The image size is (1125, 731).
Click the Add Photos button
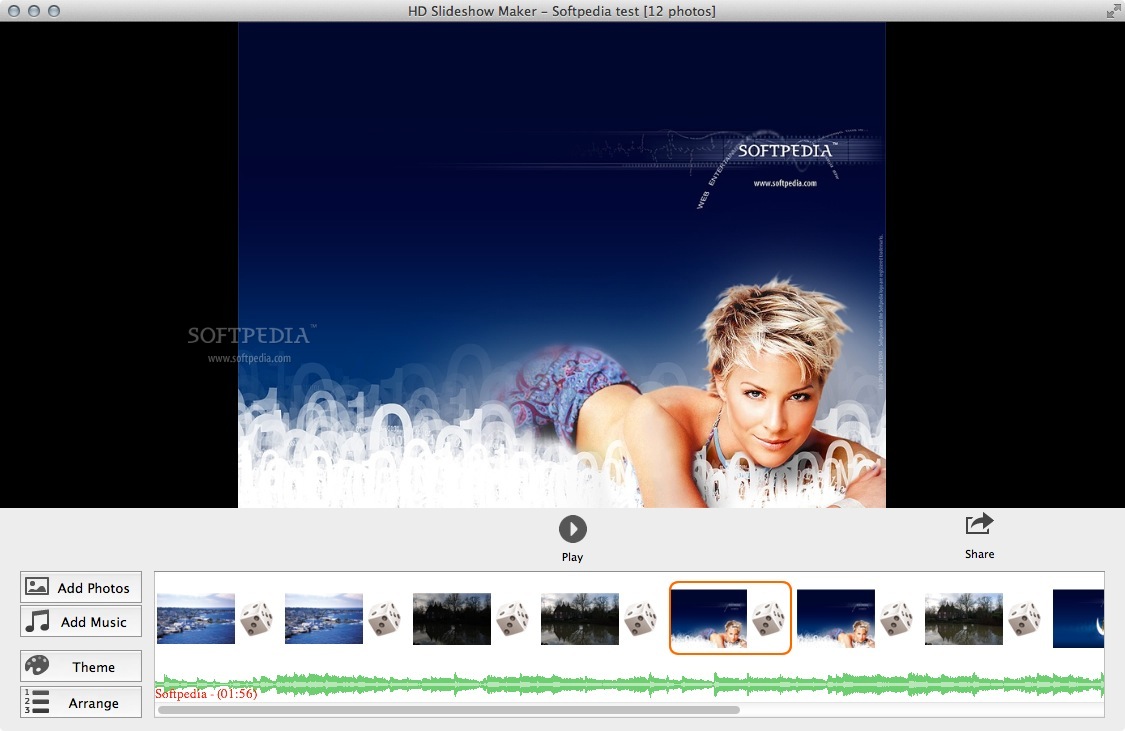point(81,588)
